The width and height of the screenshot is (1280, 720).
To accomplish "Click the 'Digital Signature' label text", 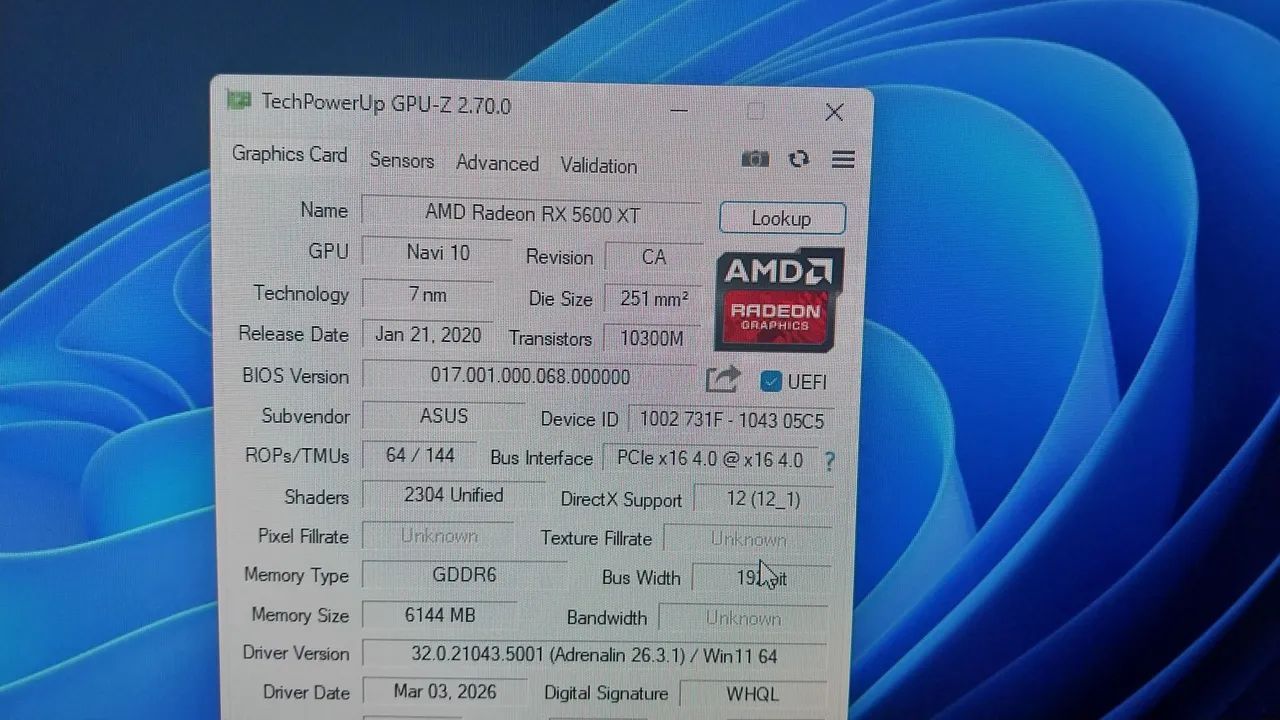I will point(606,693).
